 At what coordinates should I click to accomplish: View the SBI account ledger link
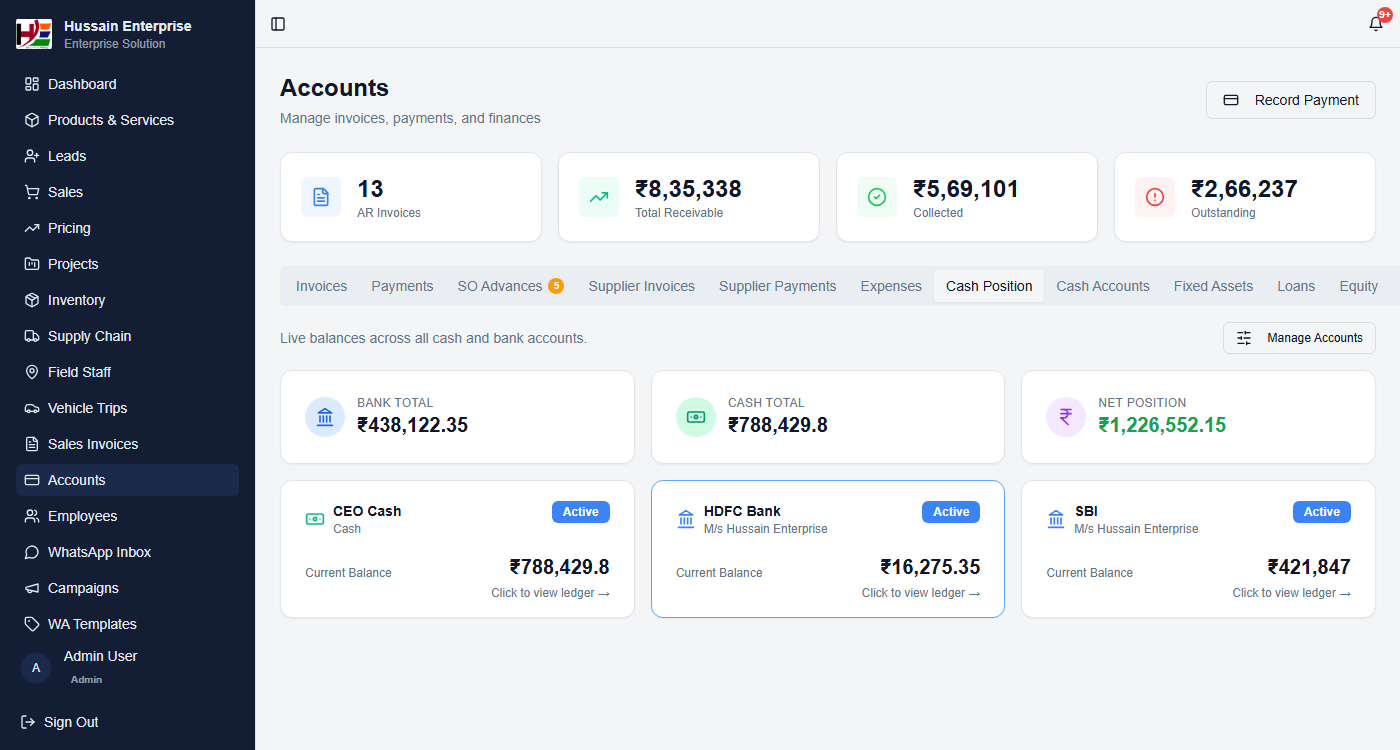[x=1291, y=593]
